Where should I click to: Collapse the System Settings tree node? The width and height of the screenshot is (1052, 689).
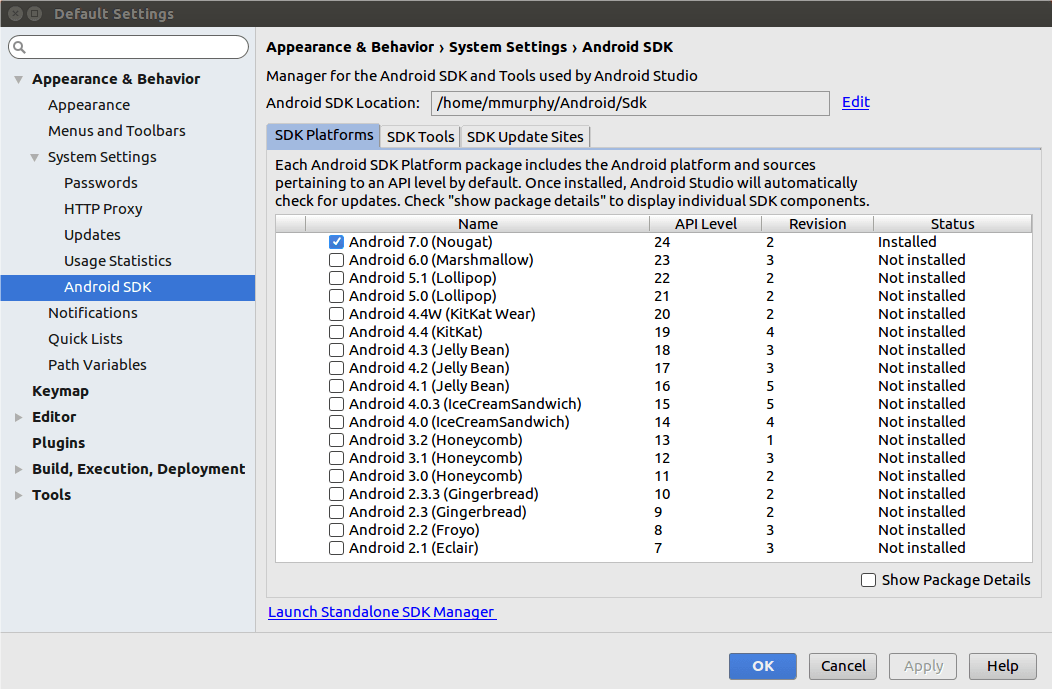[x=34, y=158]
